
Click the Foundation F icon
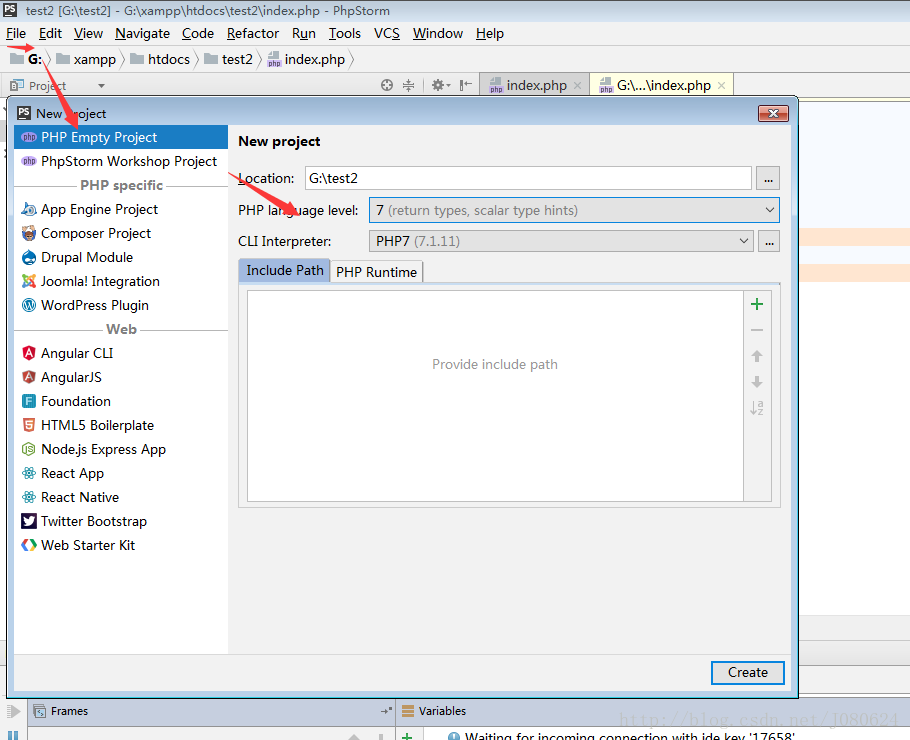pyautogui.click(x=28, y=401)
